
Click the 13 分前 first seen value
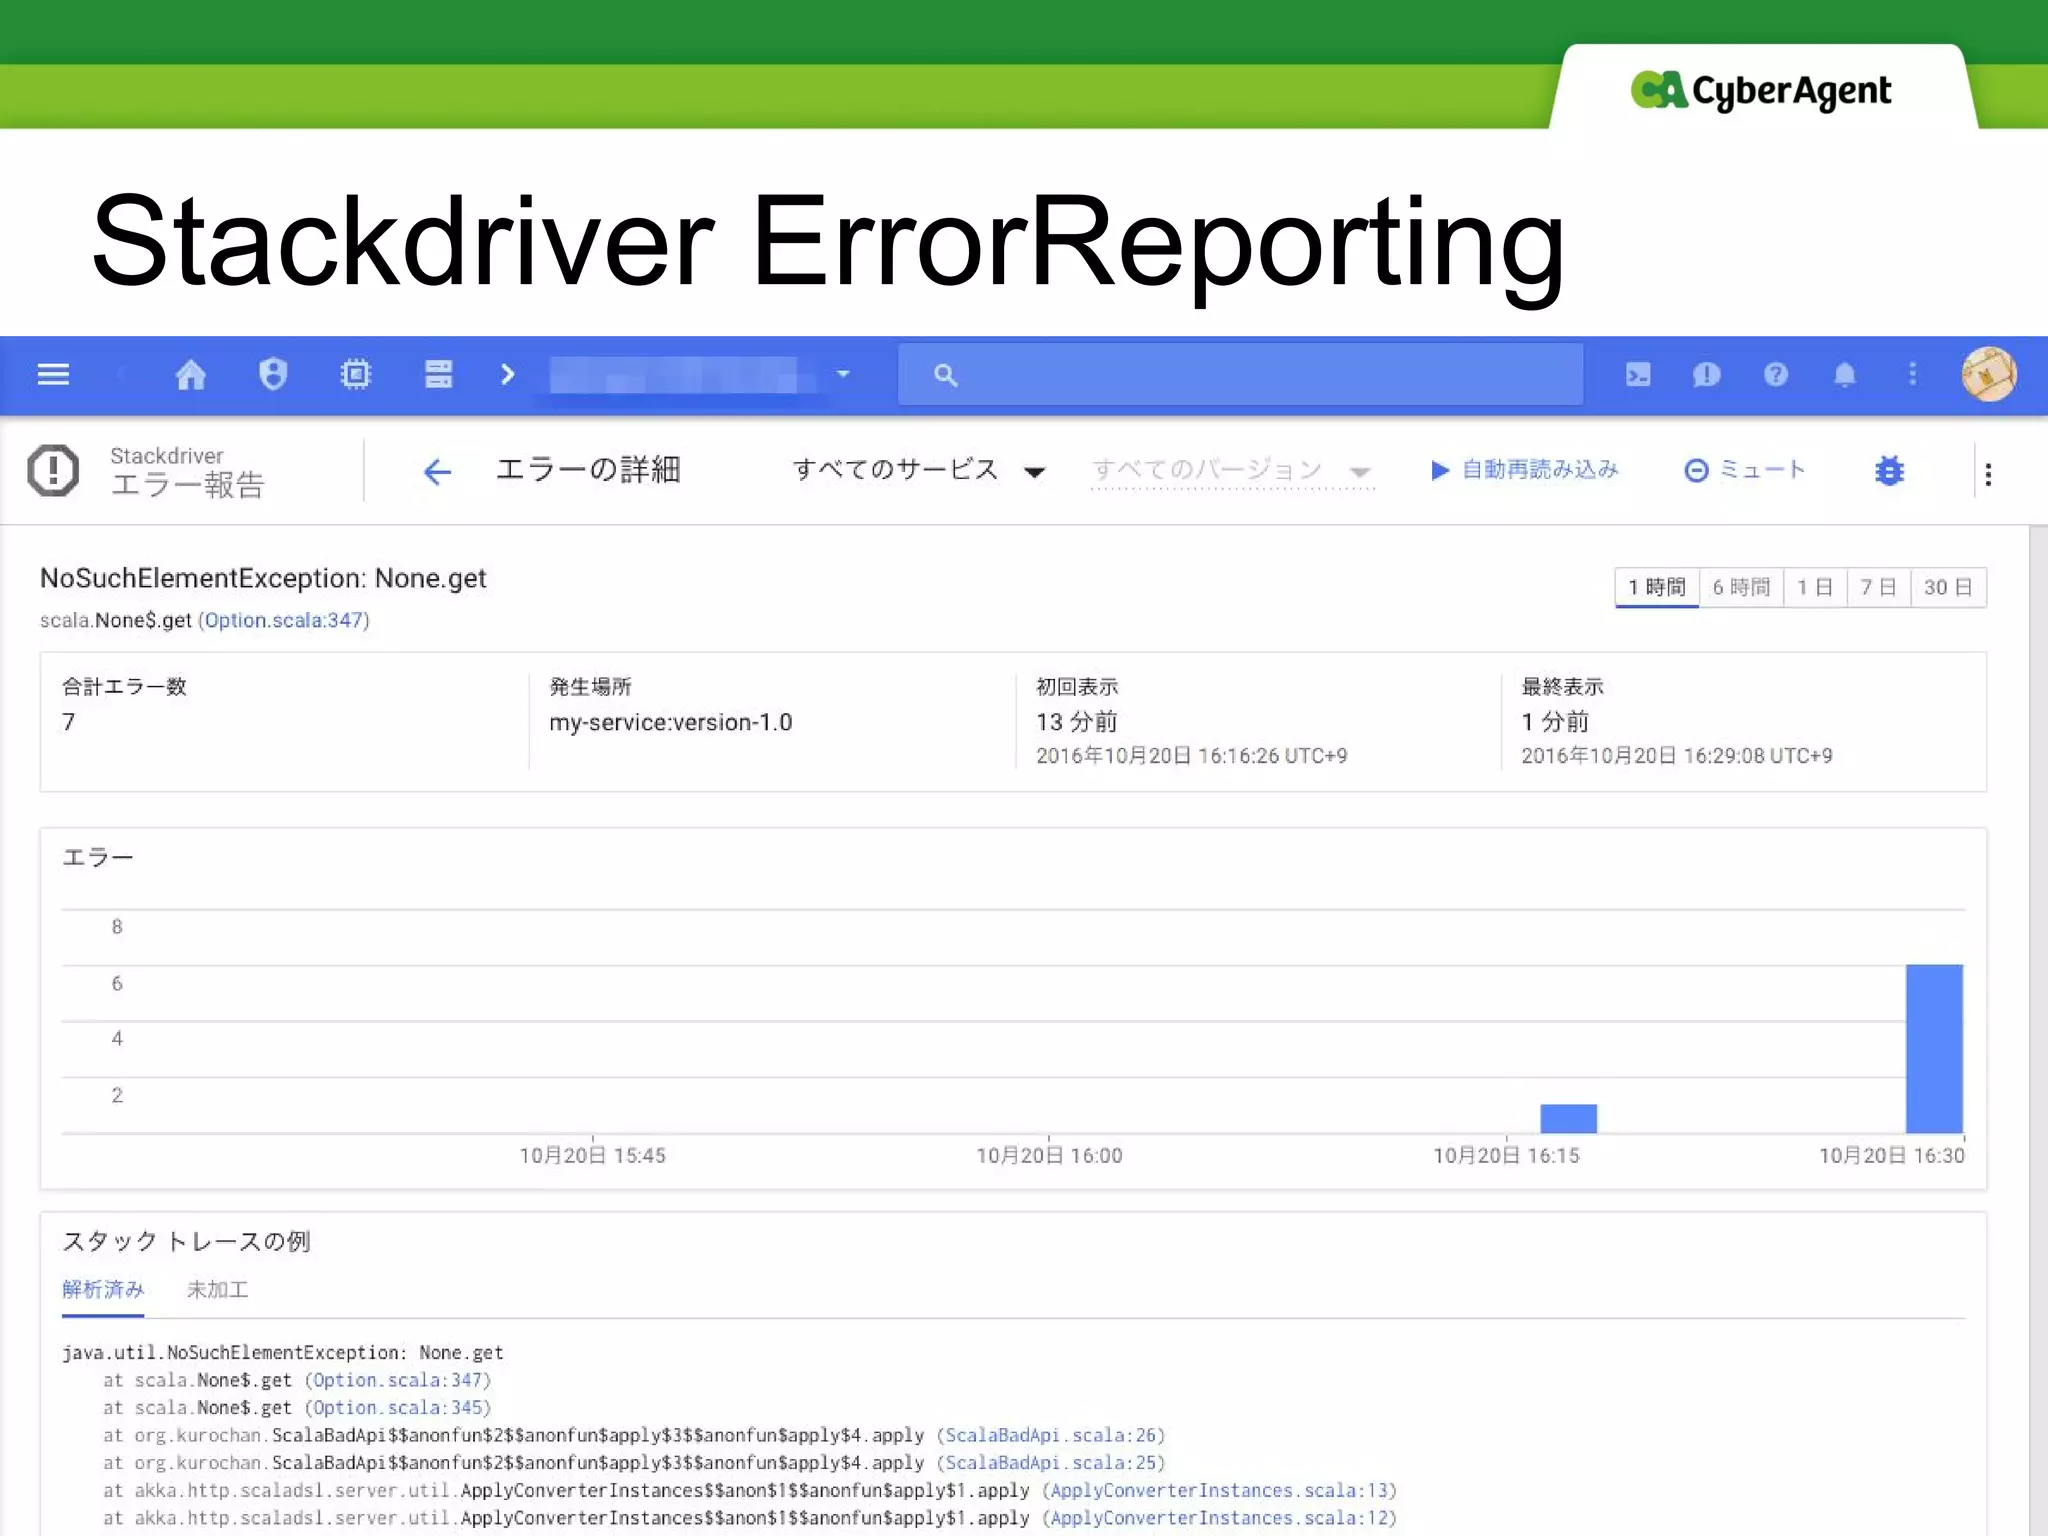tap(1076, 722)
